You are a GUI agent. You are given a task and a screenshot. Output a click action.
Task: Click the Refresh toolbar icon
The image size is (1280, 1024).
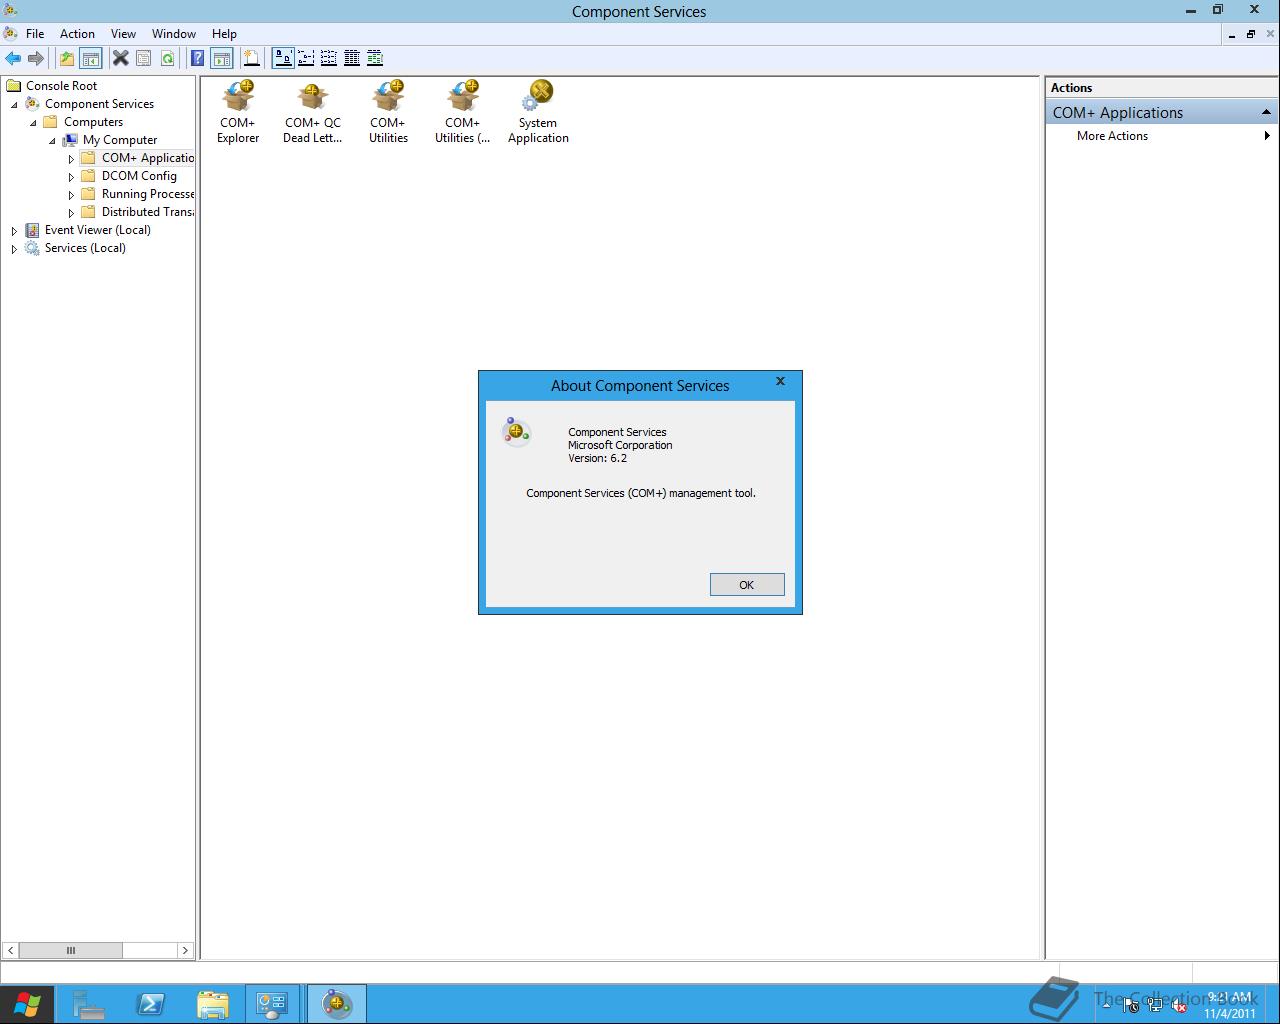[x=167, y=58]
